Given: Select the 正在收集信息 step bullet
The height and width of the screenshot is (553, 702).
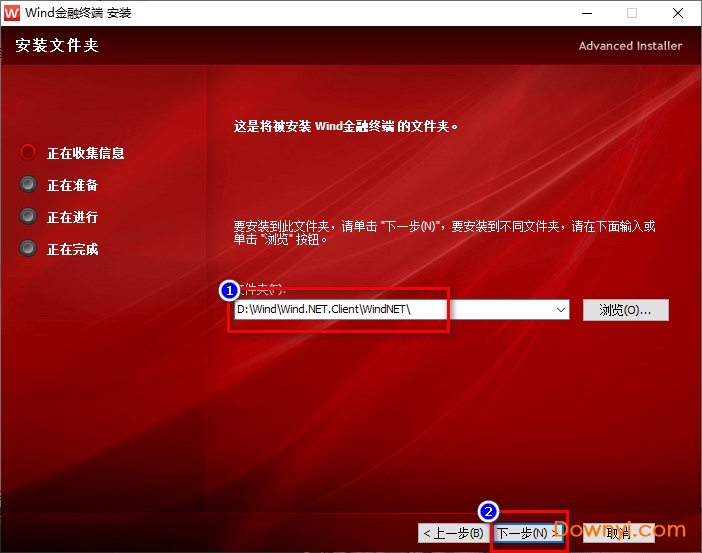Looking at the screenshot, I should (28, 153).
